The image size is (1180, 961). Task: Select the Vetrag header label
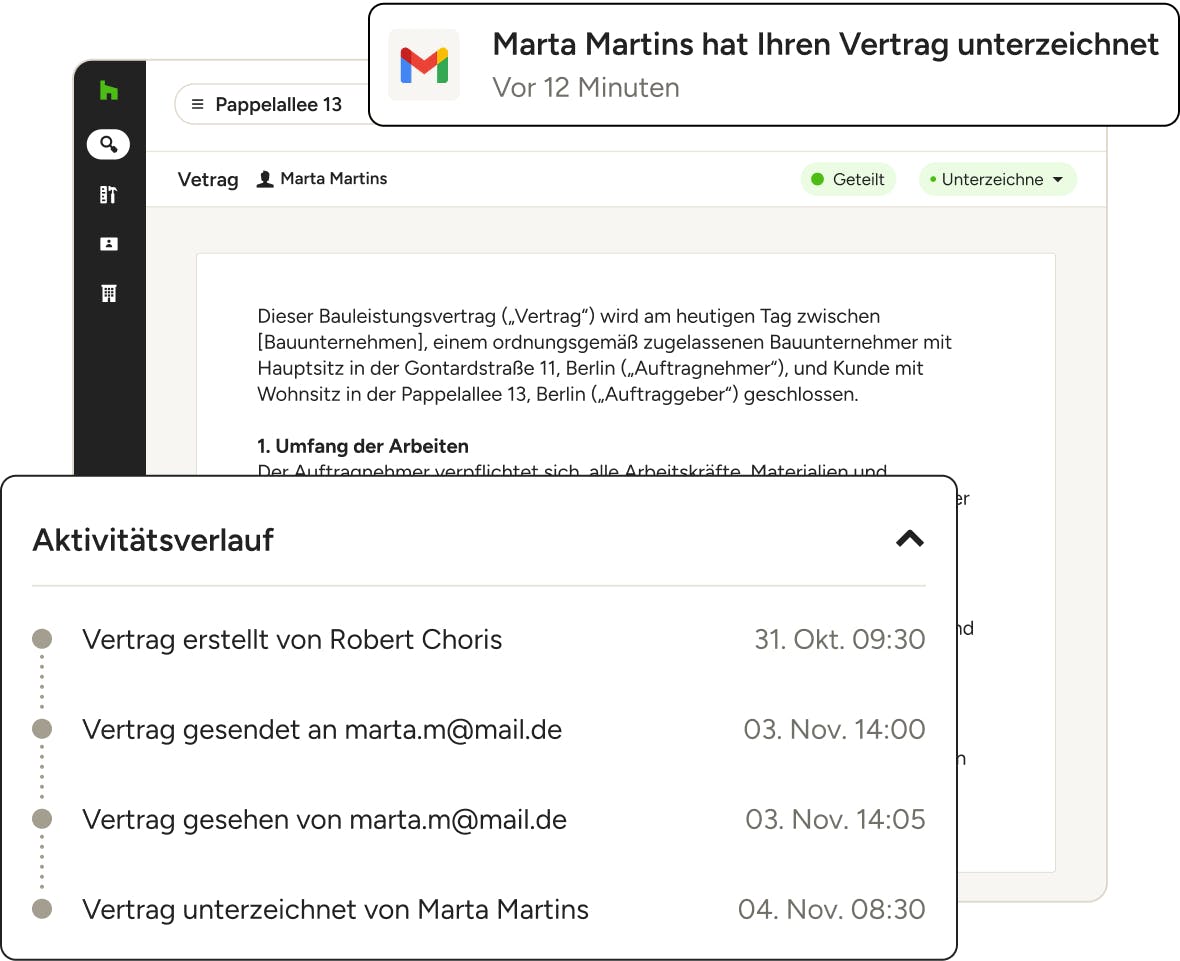coord(208,180)
